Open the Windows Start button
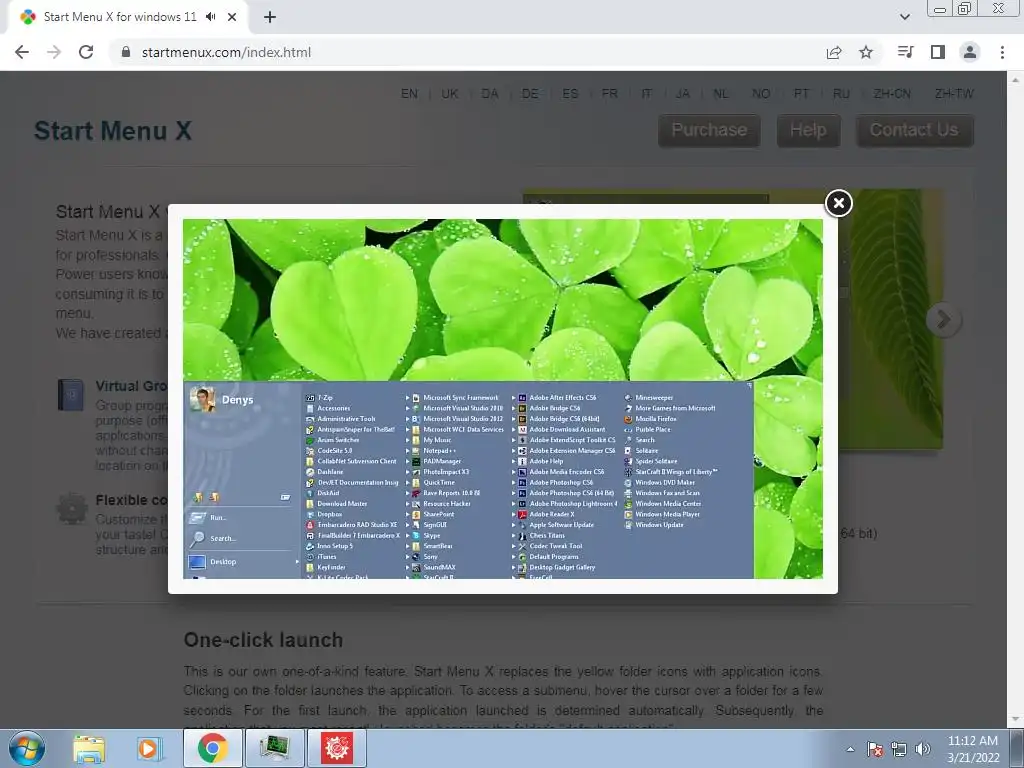 point(27,748)
